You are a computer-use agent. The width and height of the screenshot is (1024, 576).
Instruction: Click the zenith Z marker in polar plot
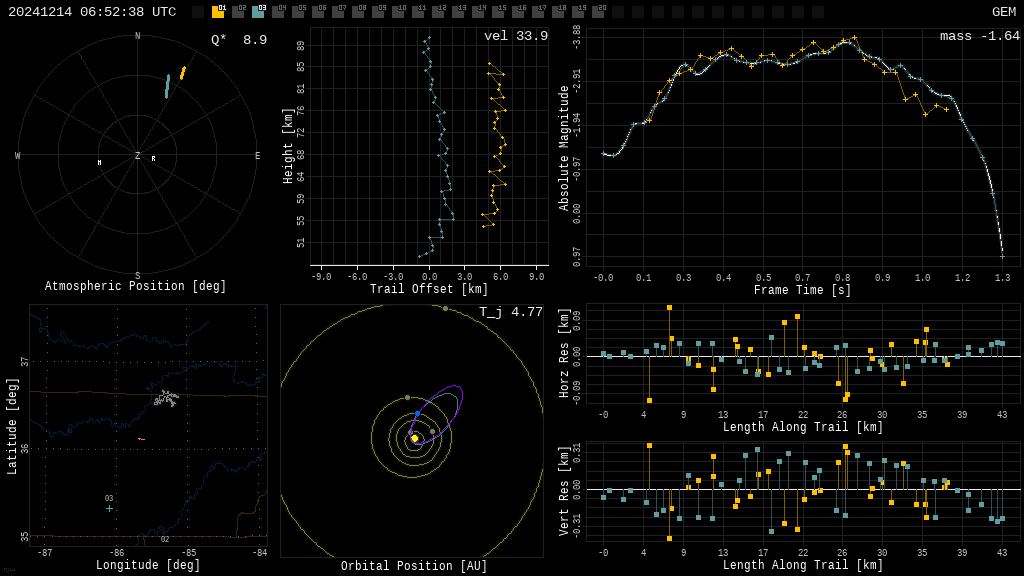[x=138, y=156]
